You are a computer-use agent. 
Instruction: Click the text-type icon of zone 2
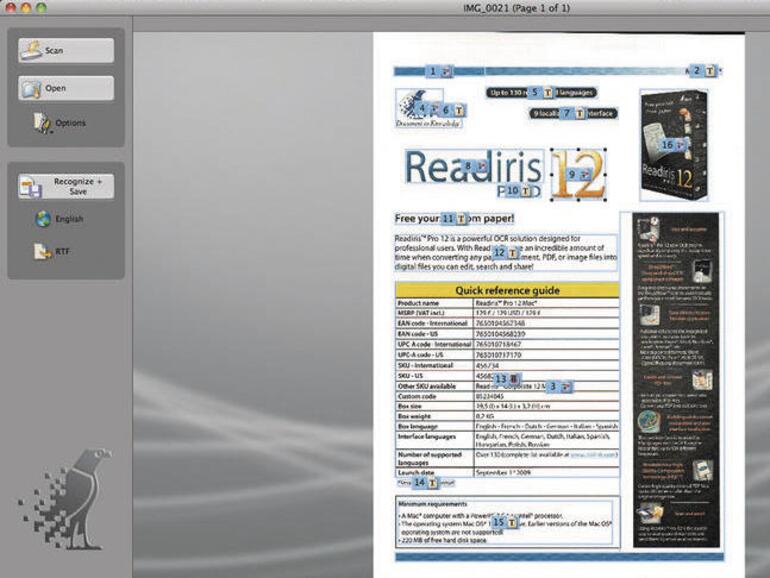(710, 71)
